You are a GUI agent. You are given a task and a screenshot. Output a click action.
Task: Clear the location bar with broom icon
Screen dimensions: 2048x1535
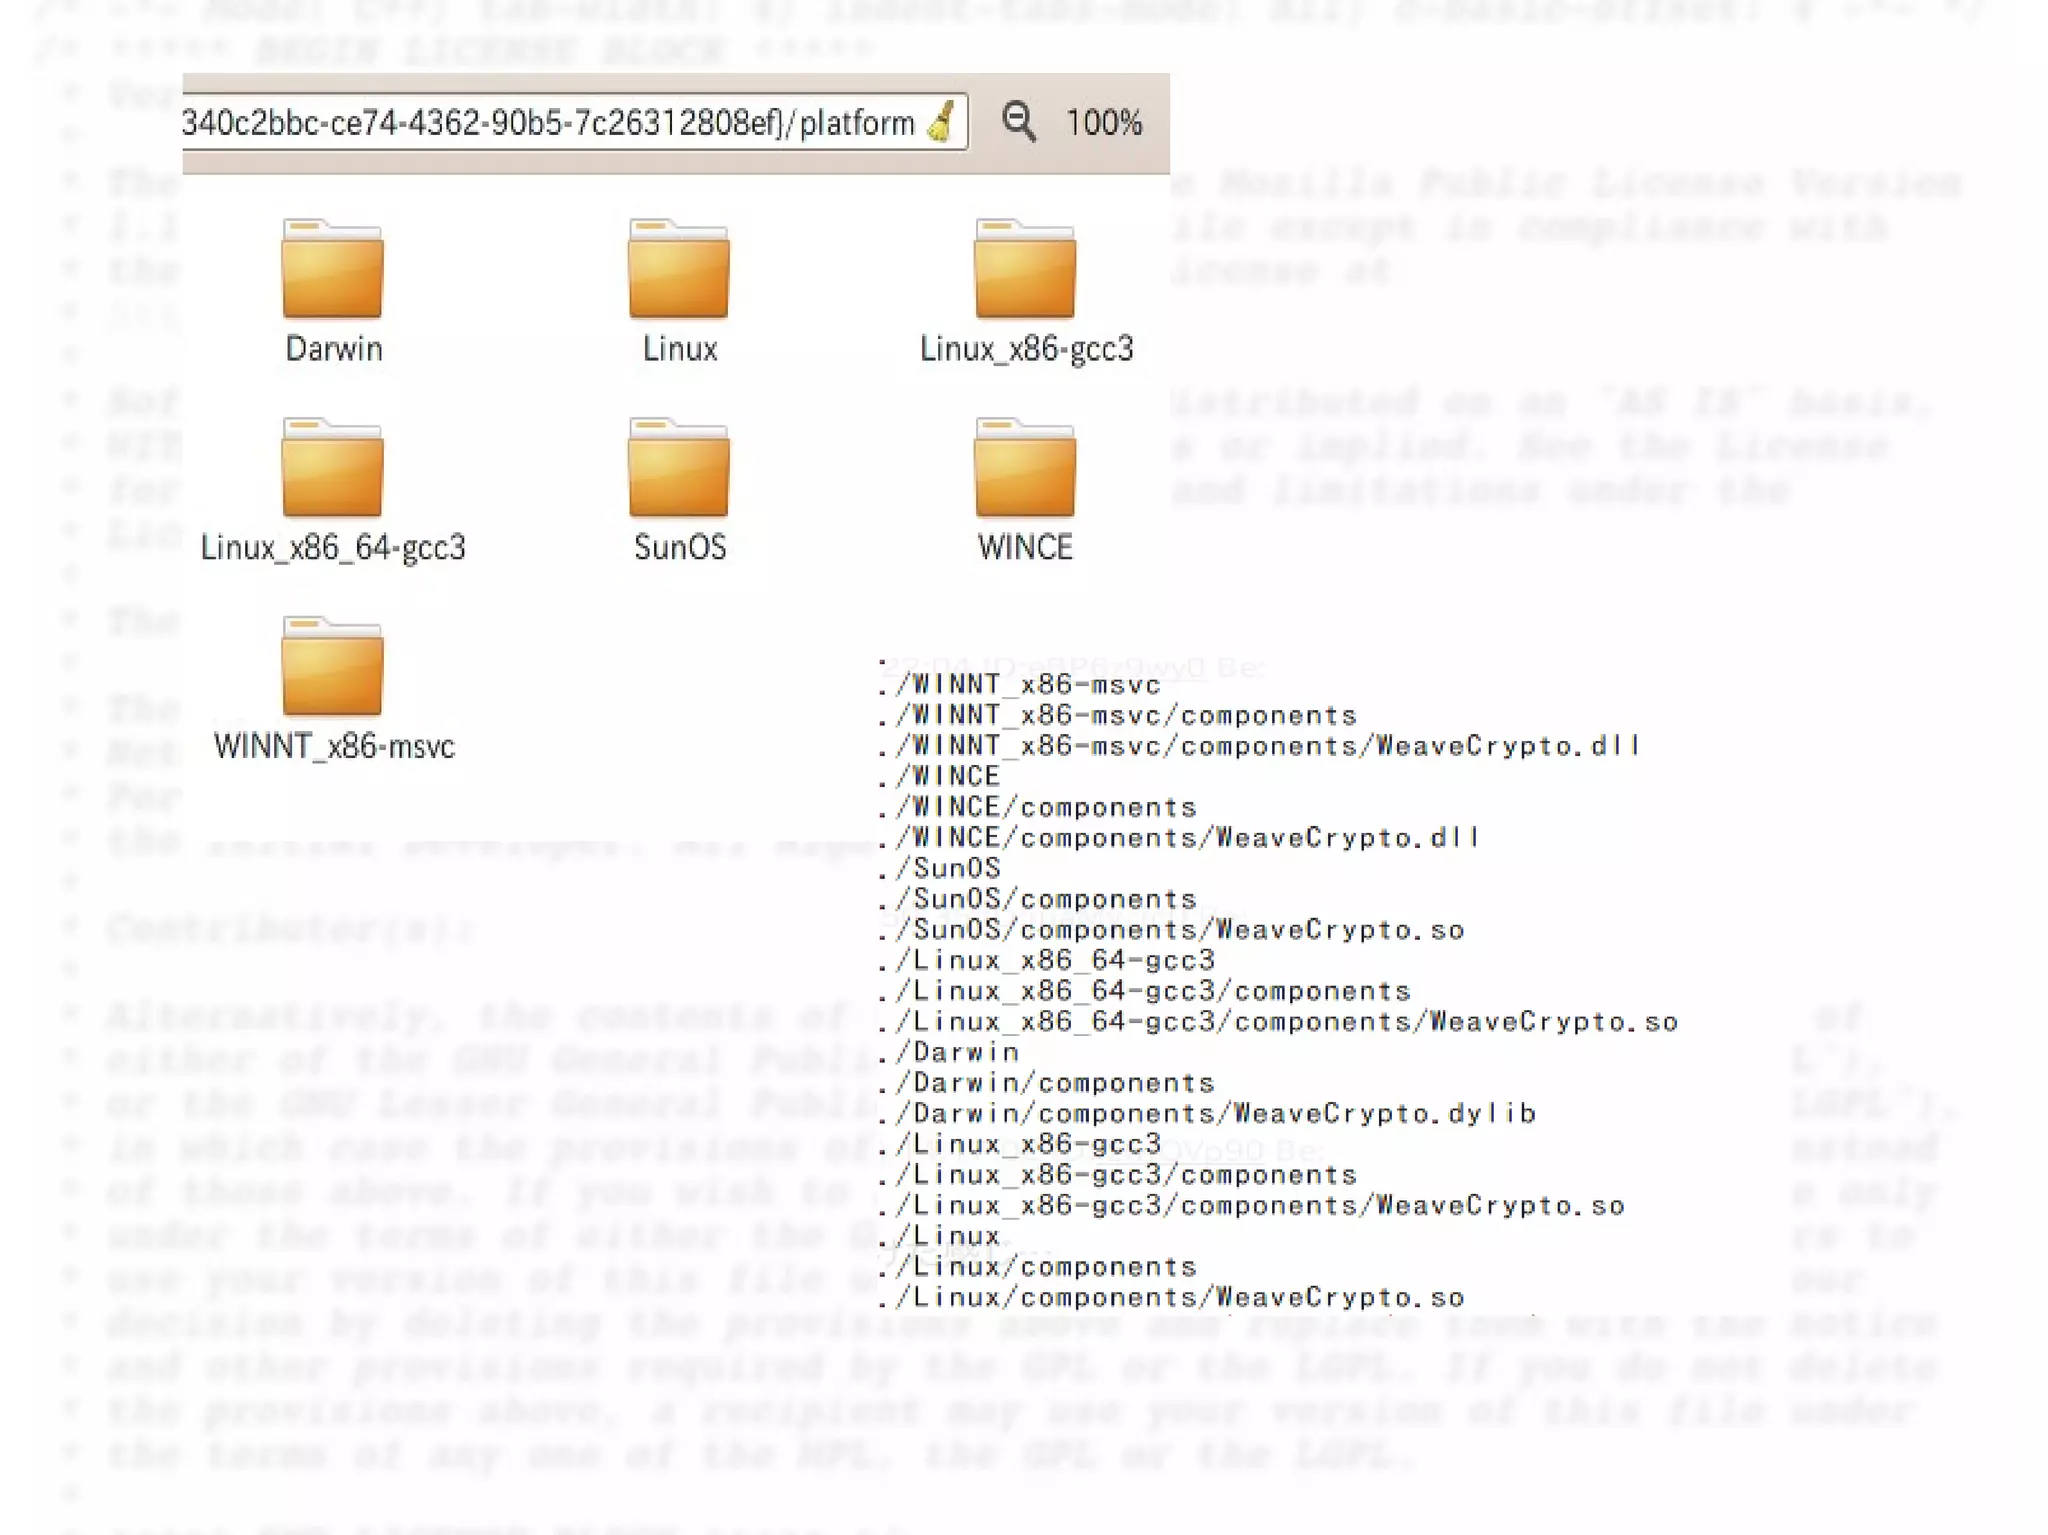tap(941, 123)
